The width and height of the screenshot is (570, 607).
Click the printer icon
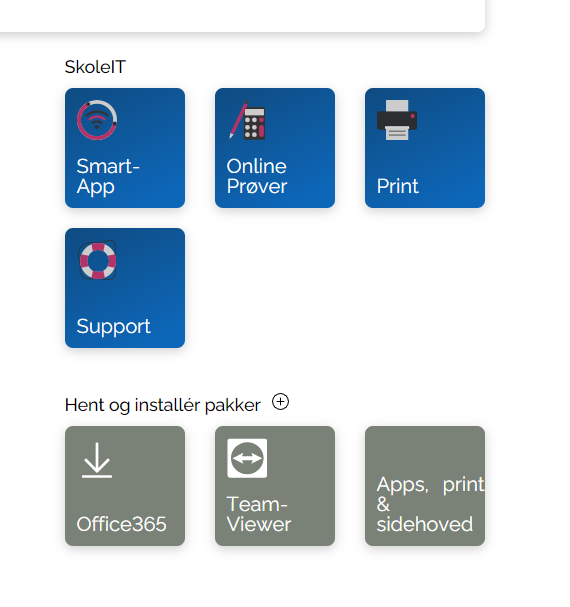pos(397,120)
